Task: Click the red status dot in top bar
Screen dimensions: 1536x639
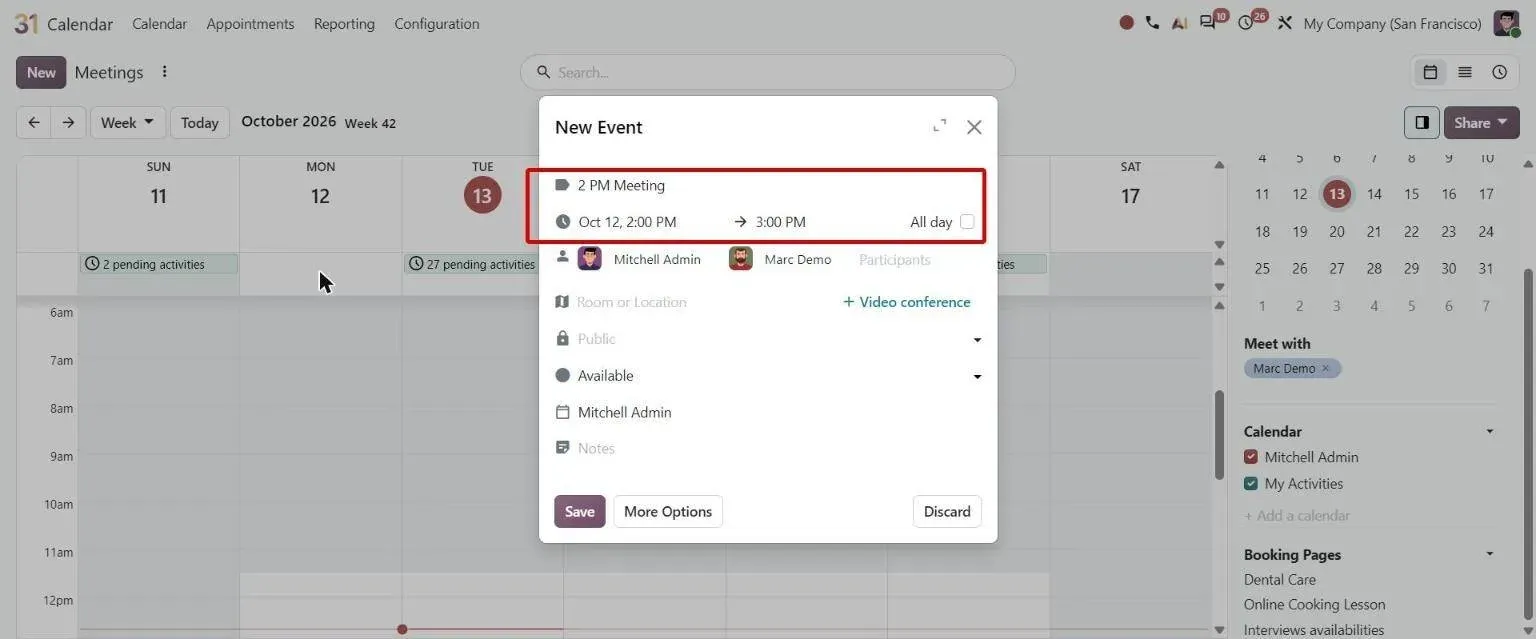Action: point(1126,23)
